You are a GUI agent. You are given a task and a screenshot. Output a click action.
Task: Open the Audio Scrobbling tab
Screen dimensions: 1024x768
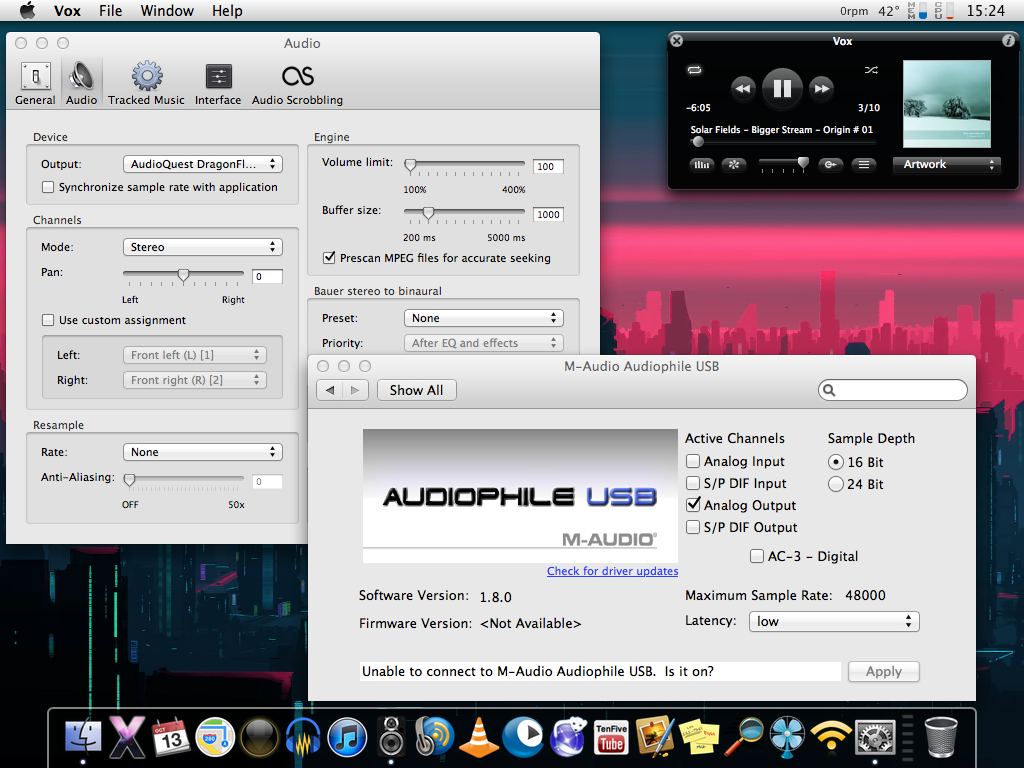click(297, 84)
